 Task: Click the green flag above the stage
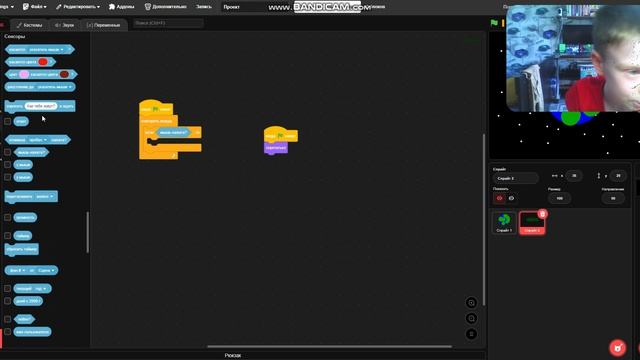[494, 23]
